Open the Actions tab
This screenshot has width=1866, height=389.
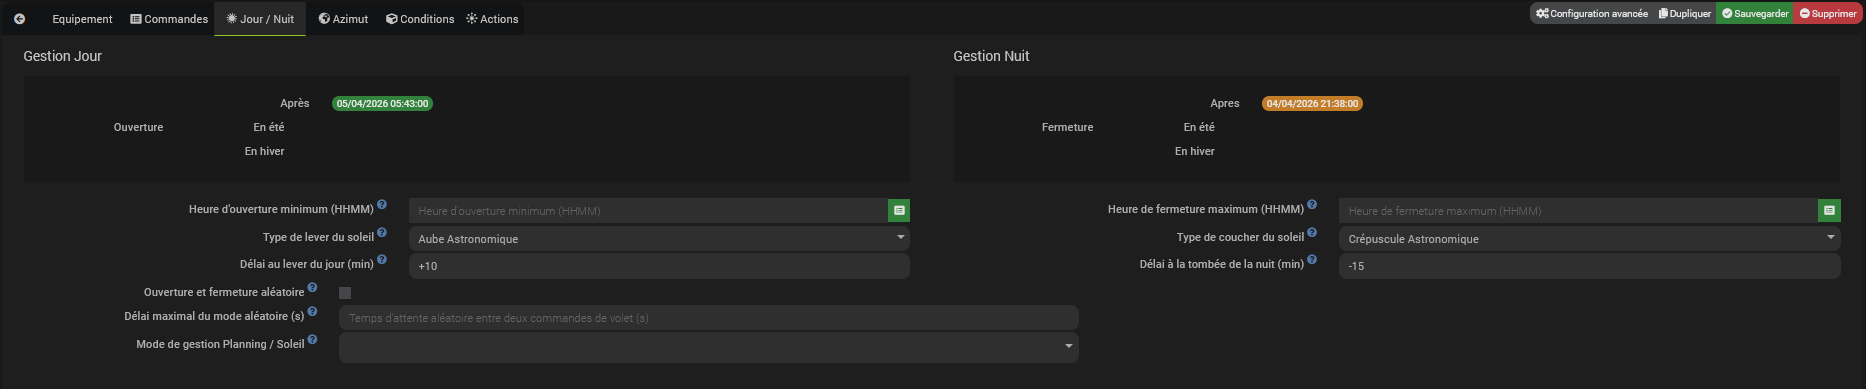pos(492,19)
